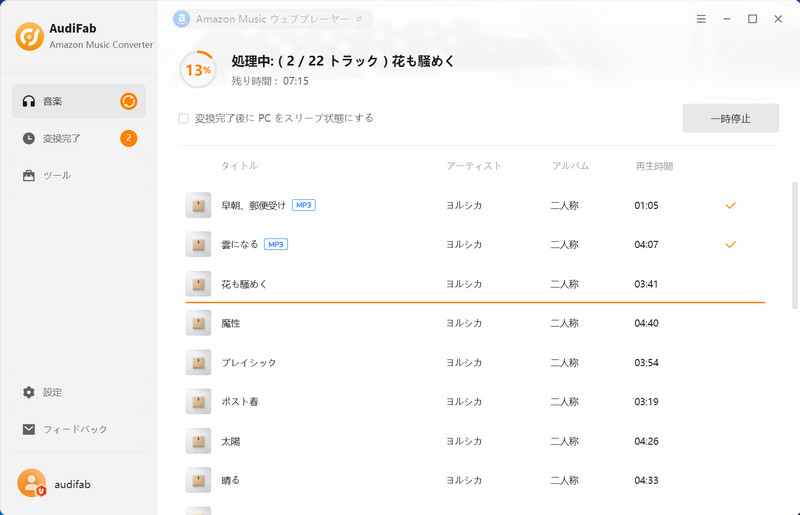Click duration 03:41
The width and height of the screenshot is (800, 515).
click(646, 284)
